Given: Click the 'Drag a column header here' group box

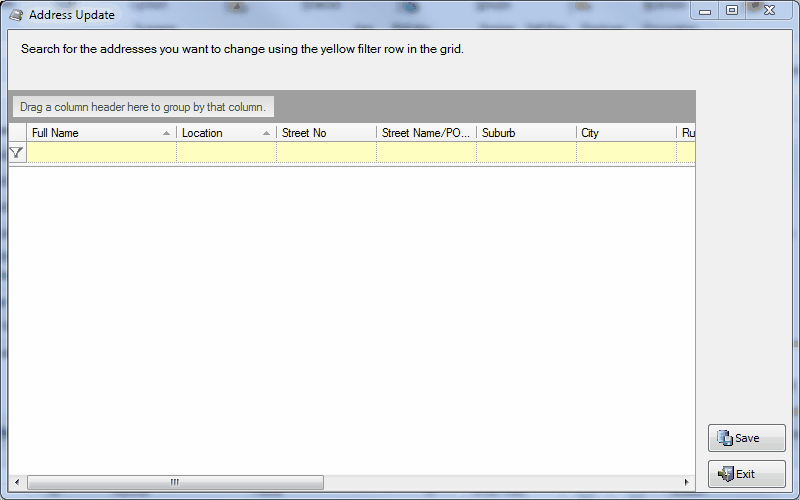Looking at the screenshot, I should coord(143,107).
